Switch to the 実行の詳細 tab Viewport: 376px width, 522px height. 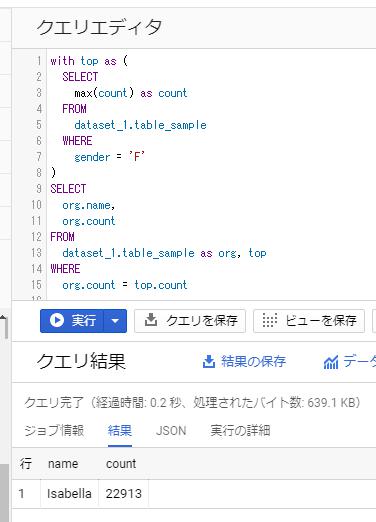tap(240, 430)
